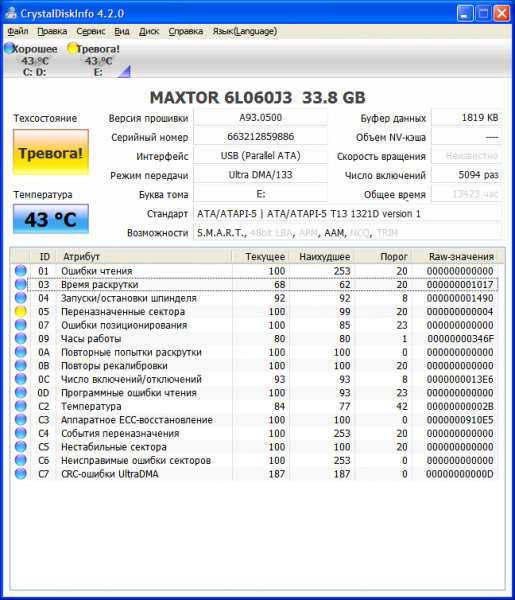This screenshot has height=600, width=515.
Task: Click status icon of Повторные попытки раскрутки row
Action: [21, 352]
